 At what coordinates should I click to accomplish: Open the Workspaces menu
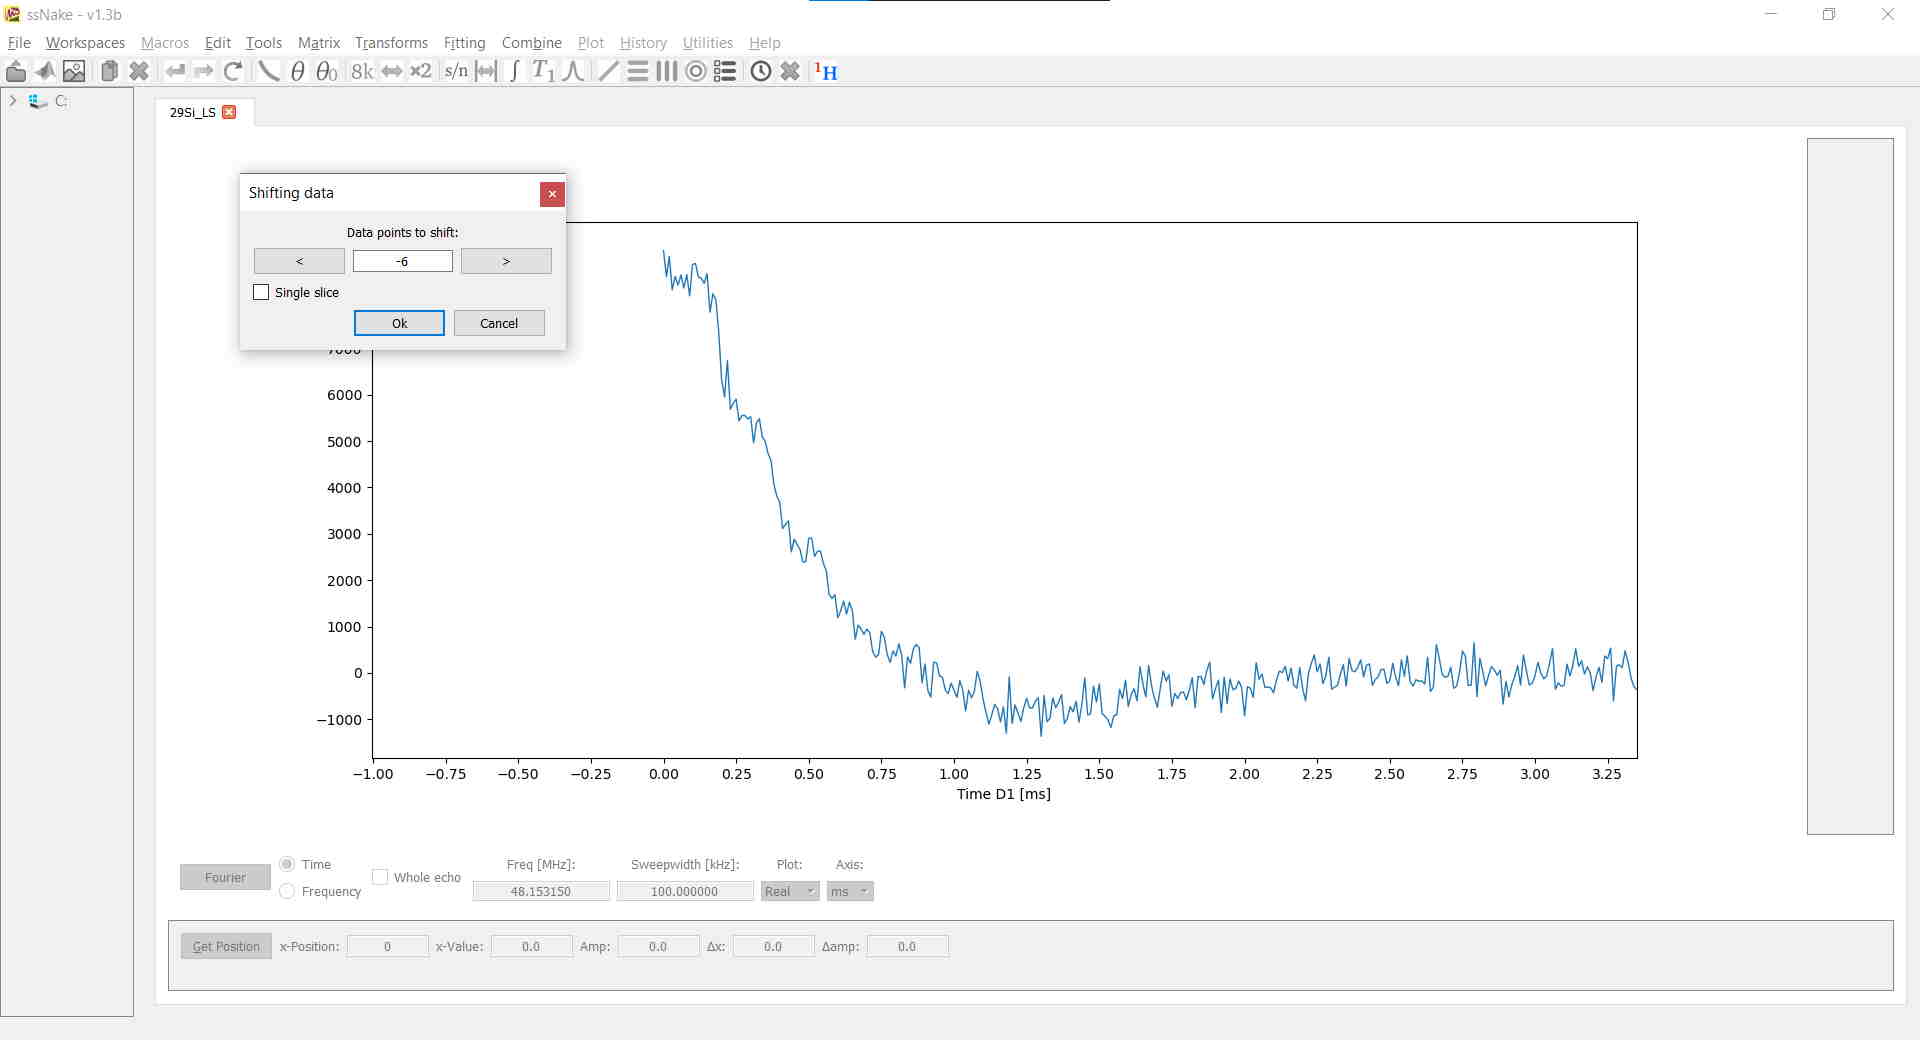pyautogui.click(x=85, y=43)
